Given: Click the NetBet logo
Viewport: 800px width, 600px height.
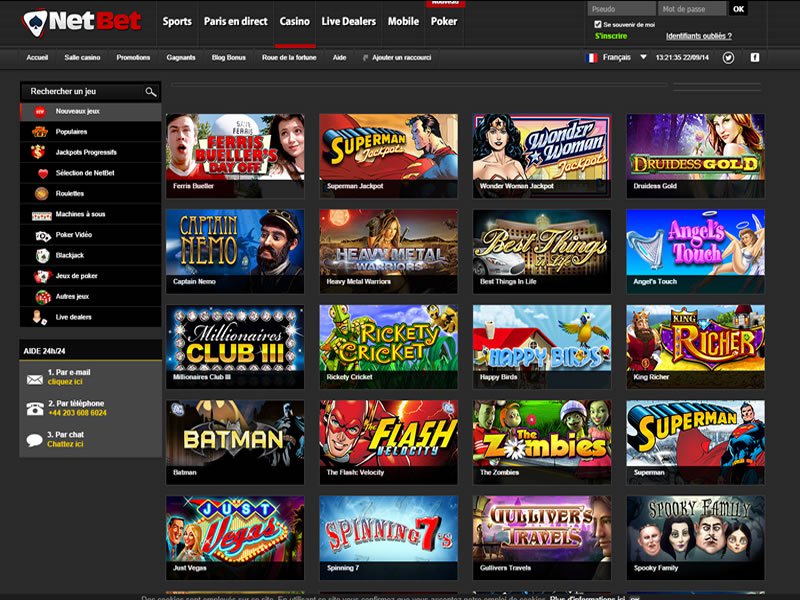Looking at the screenshot, I should 82,22.
